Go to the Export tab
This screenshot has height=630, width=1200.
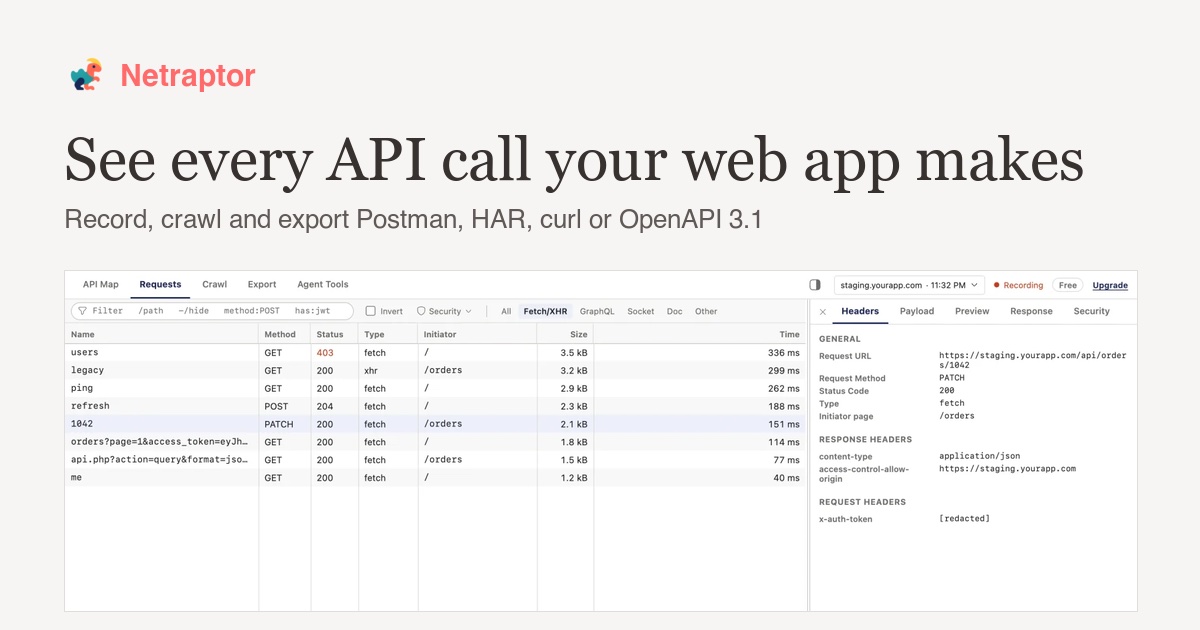click(x=262, y=284)
